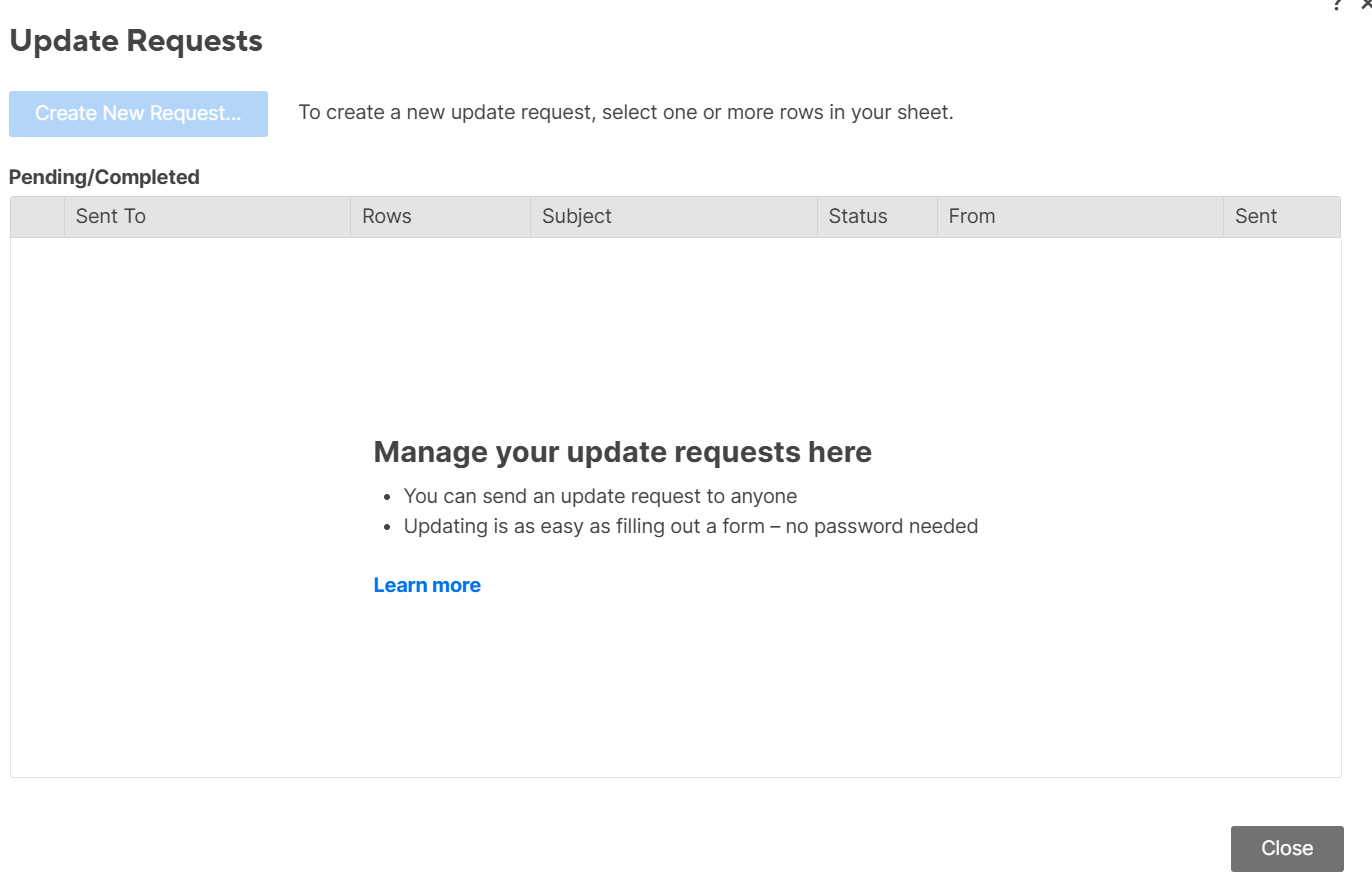This screenshot has height=875, width=1372.
Task: Dismiss the dialog with the X icon
Action: (x=1366, y=5)
